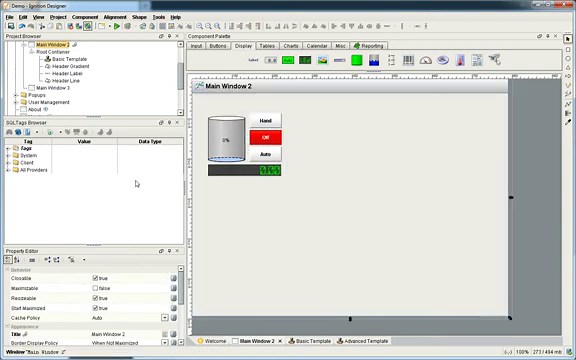The image size is (576, 360).
Task: Toggle the Closable property checkbox
Action: coord(95,278)
